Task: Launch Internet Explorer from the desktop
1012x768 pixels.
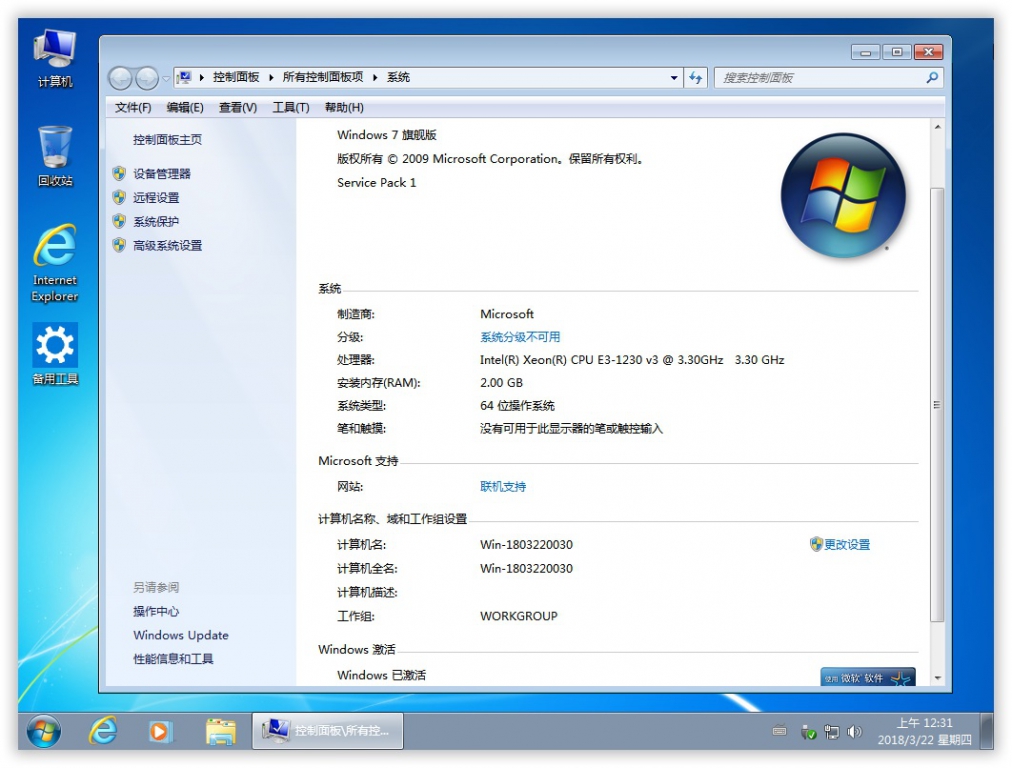Action: [55, 263]
